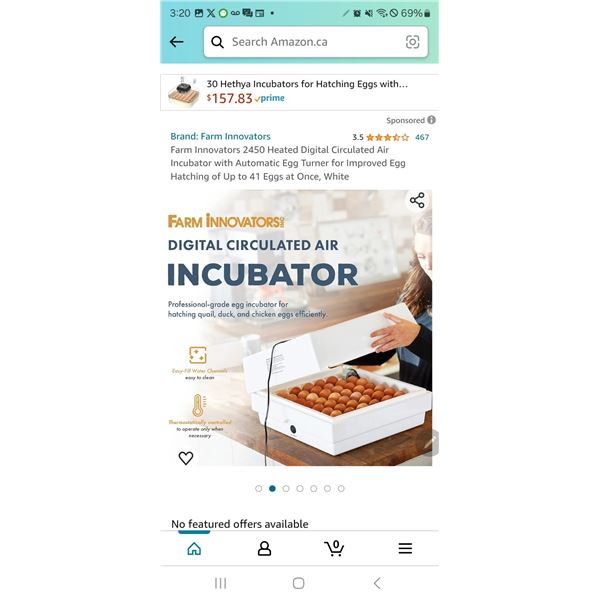Tap the Search Amazon.ca field

(x=316, y=42)
